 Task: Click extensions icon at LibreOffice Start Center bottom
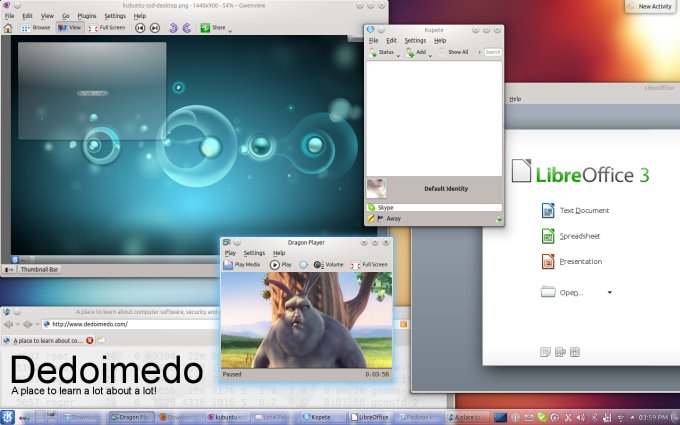click(560, 352)
